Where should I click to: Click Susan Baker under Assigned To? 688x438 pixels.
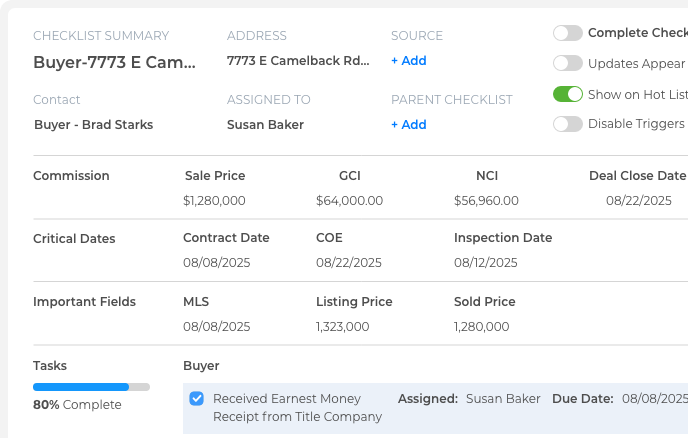pos(265,125)
